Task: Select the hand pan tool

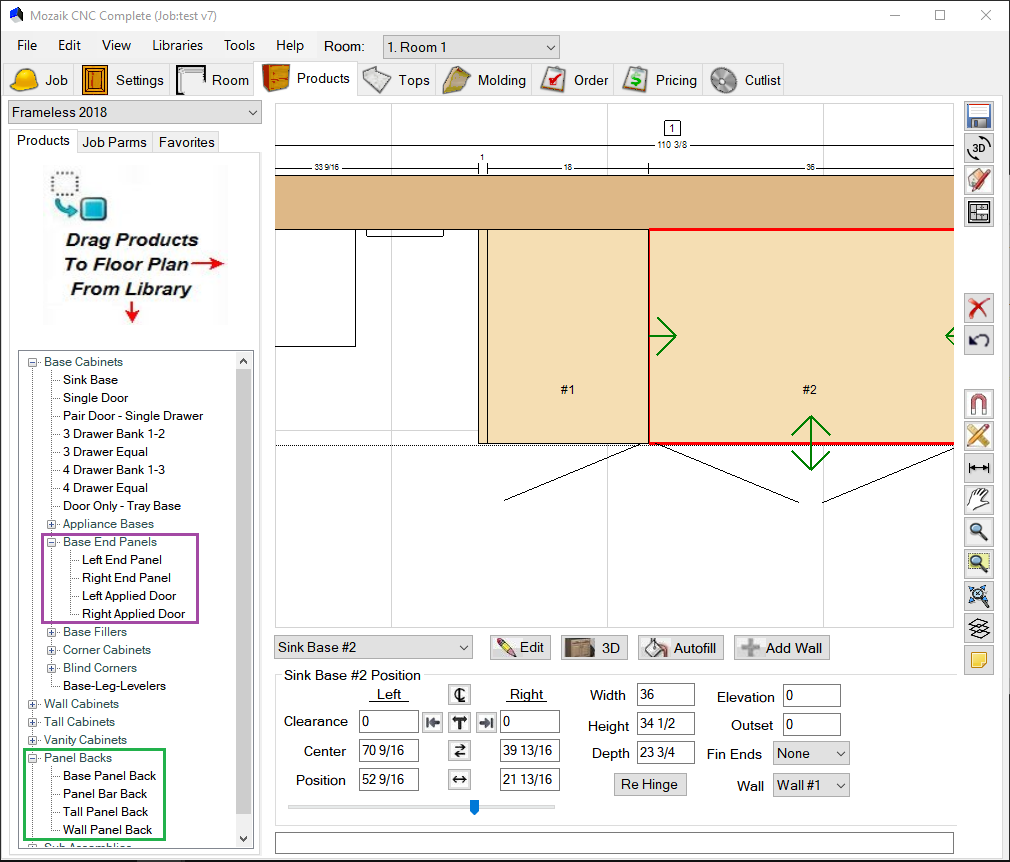Action: (x=979, y=500)
